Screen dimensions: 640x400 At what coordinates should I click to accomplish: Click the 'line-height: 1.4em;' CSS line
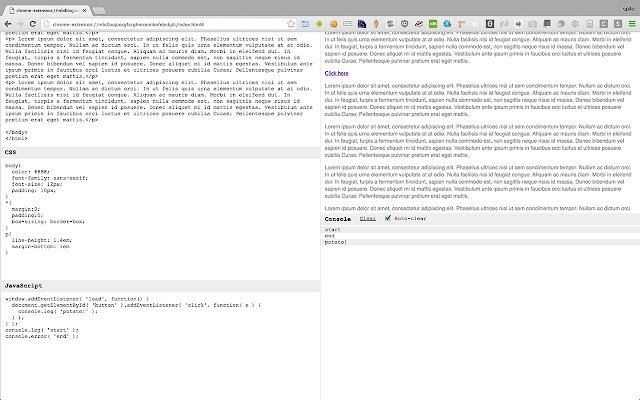pos(42,240)
